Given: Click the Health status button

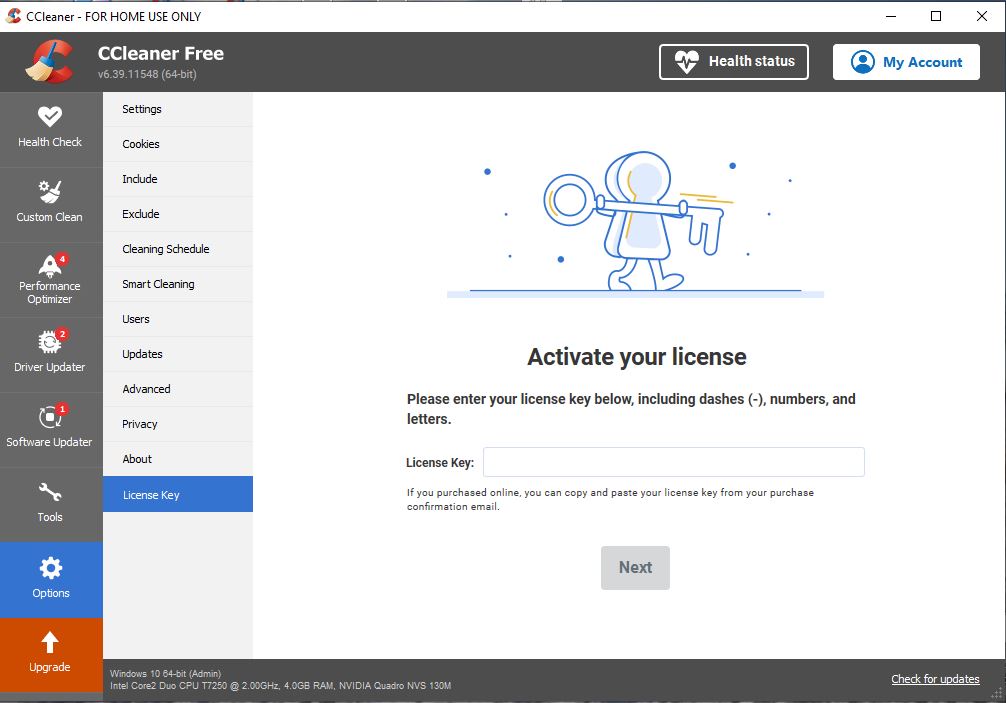Looking at the screenshot, I should (x=734, y=62).
